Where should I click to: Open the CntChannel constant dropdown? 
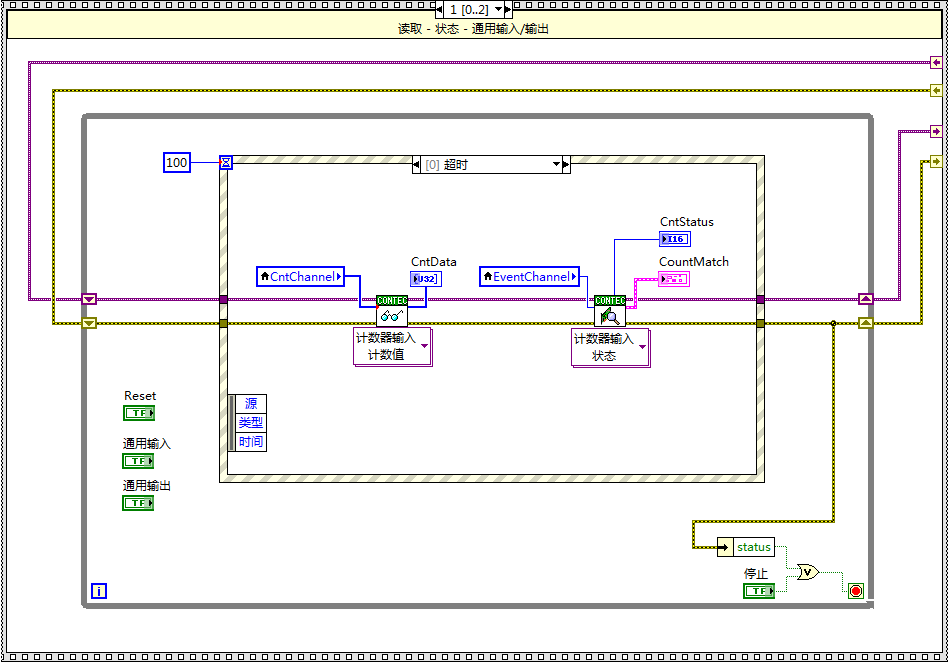[x=339, y=277]
